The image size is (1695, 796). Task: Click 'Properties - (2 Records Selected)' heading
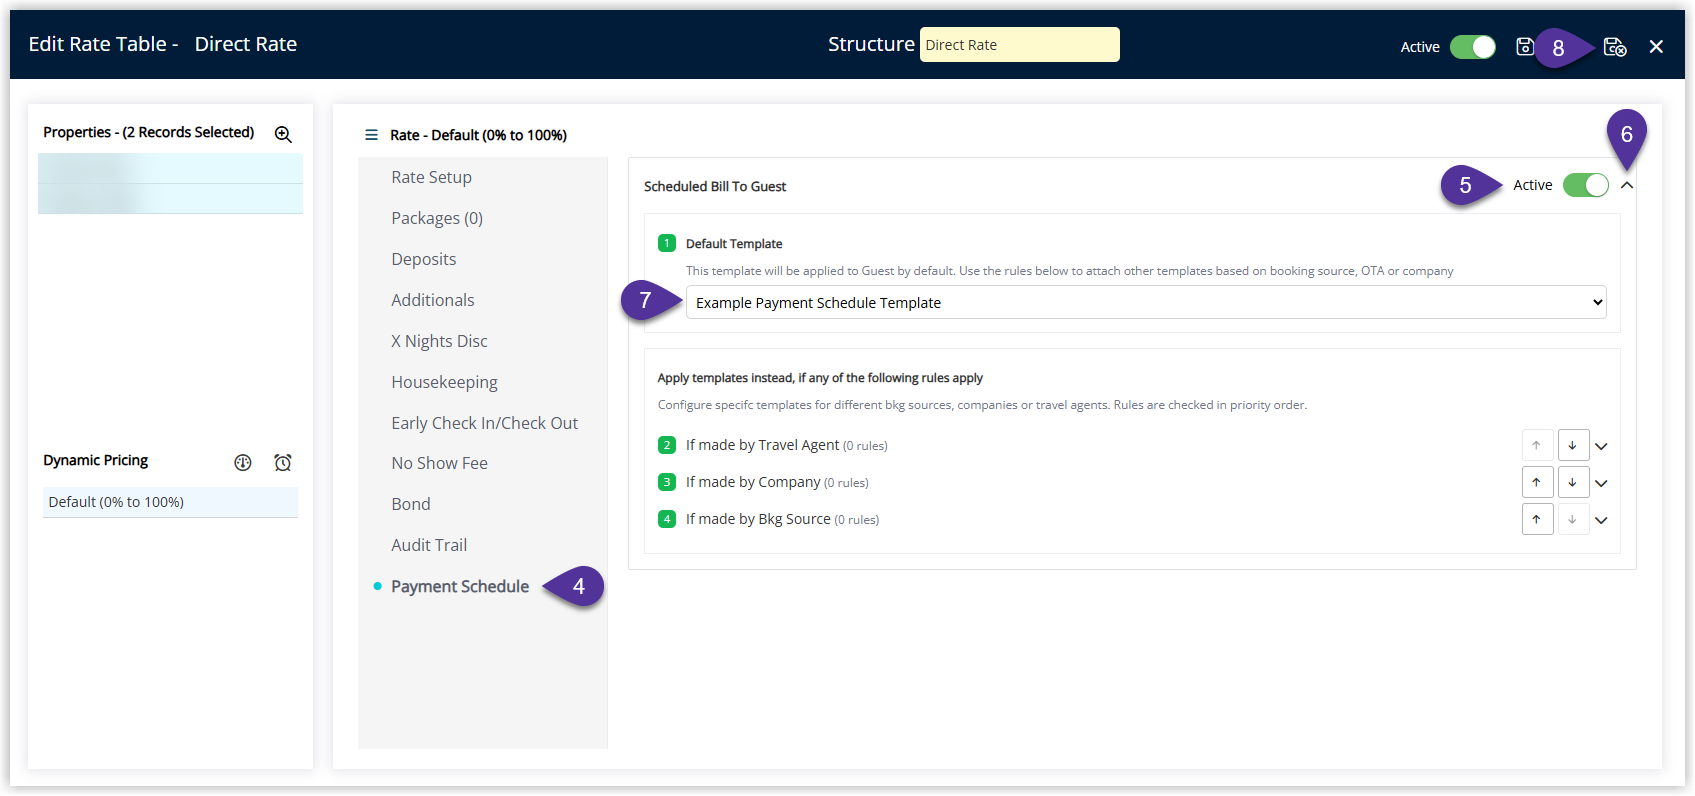pyautogui.click(x=148, y=132)
